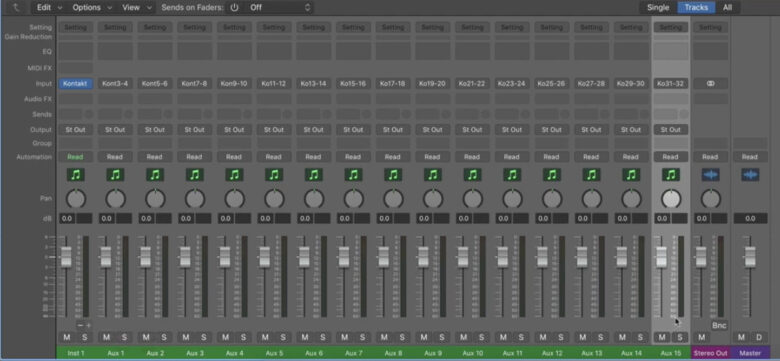Click the Master dB value field
The image size is (780, 361).
tap(750, 218)
